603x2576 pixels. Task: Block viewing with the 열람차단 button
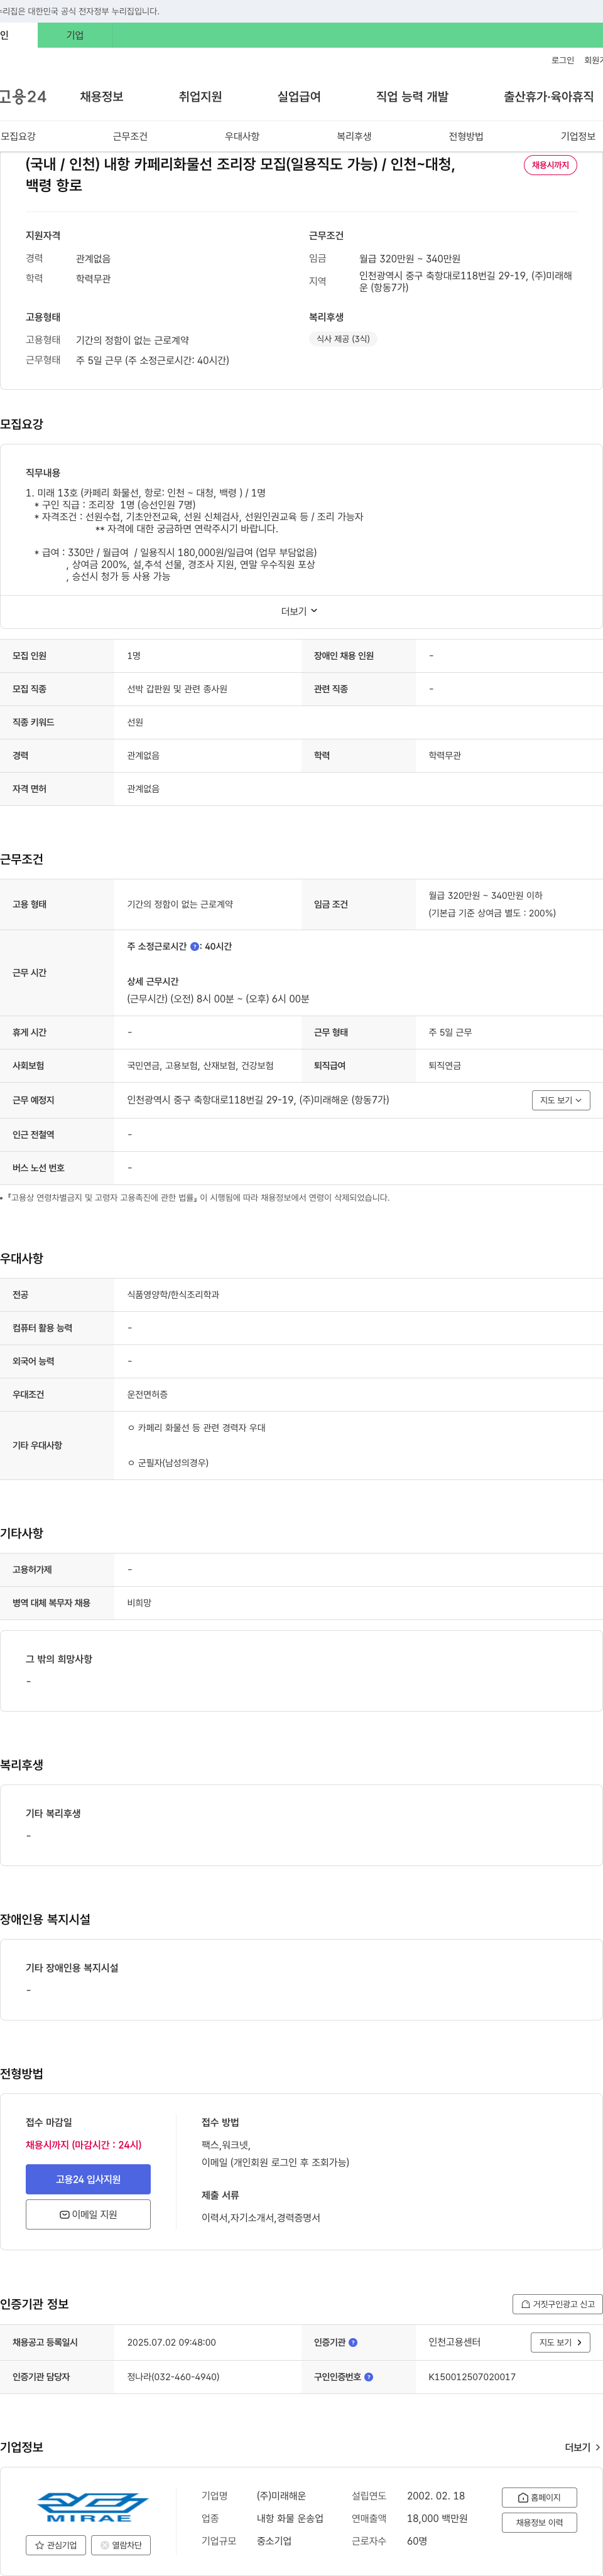[x=121, y=2545]
